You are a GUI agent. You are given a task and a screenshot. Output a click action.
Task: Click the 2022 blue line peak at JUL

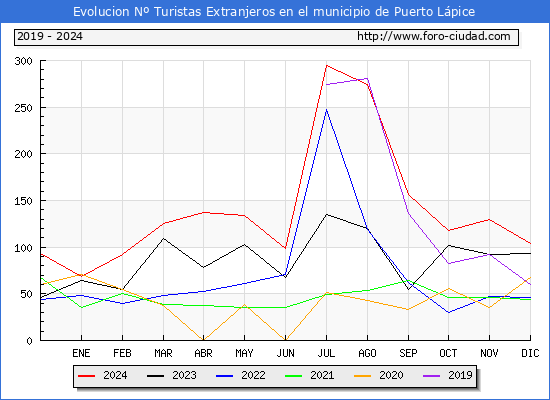tap(327, 110)
